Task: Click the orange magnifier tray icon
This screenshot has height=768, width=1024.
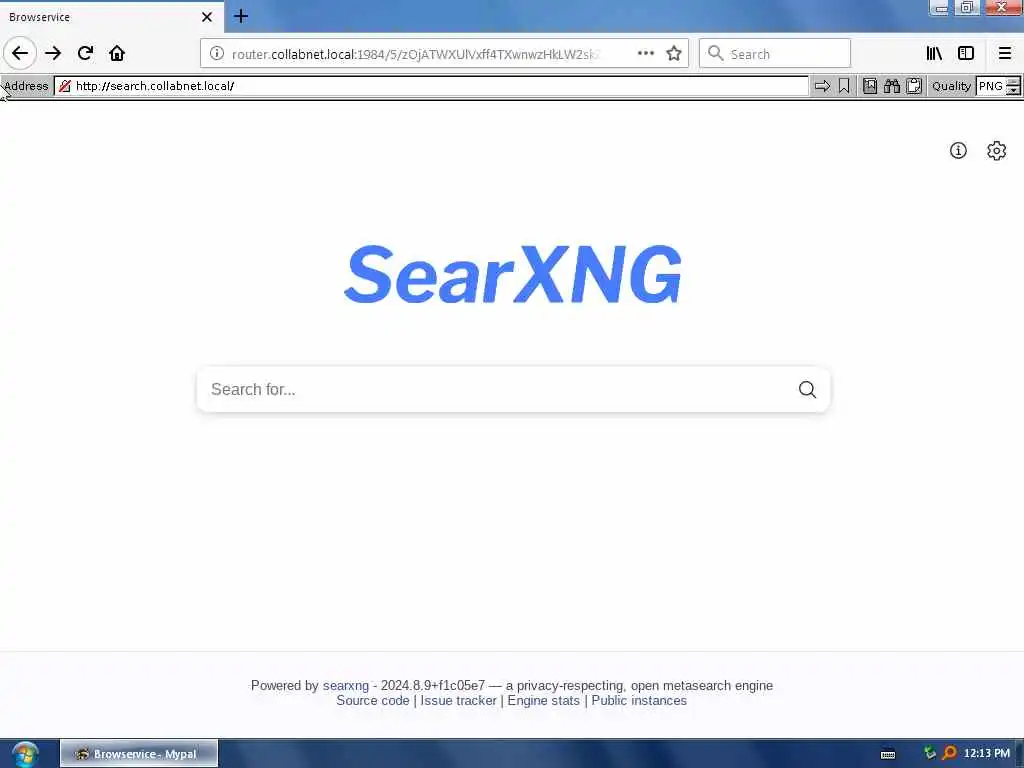Action: (950, 753)
